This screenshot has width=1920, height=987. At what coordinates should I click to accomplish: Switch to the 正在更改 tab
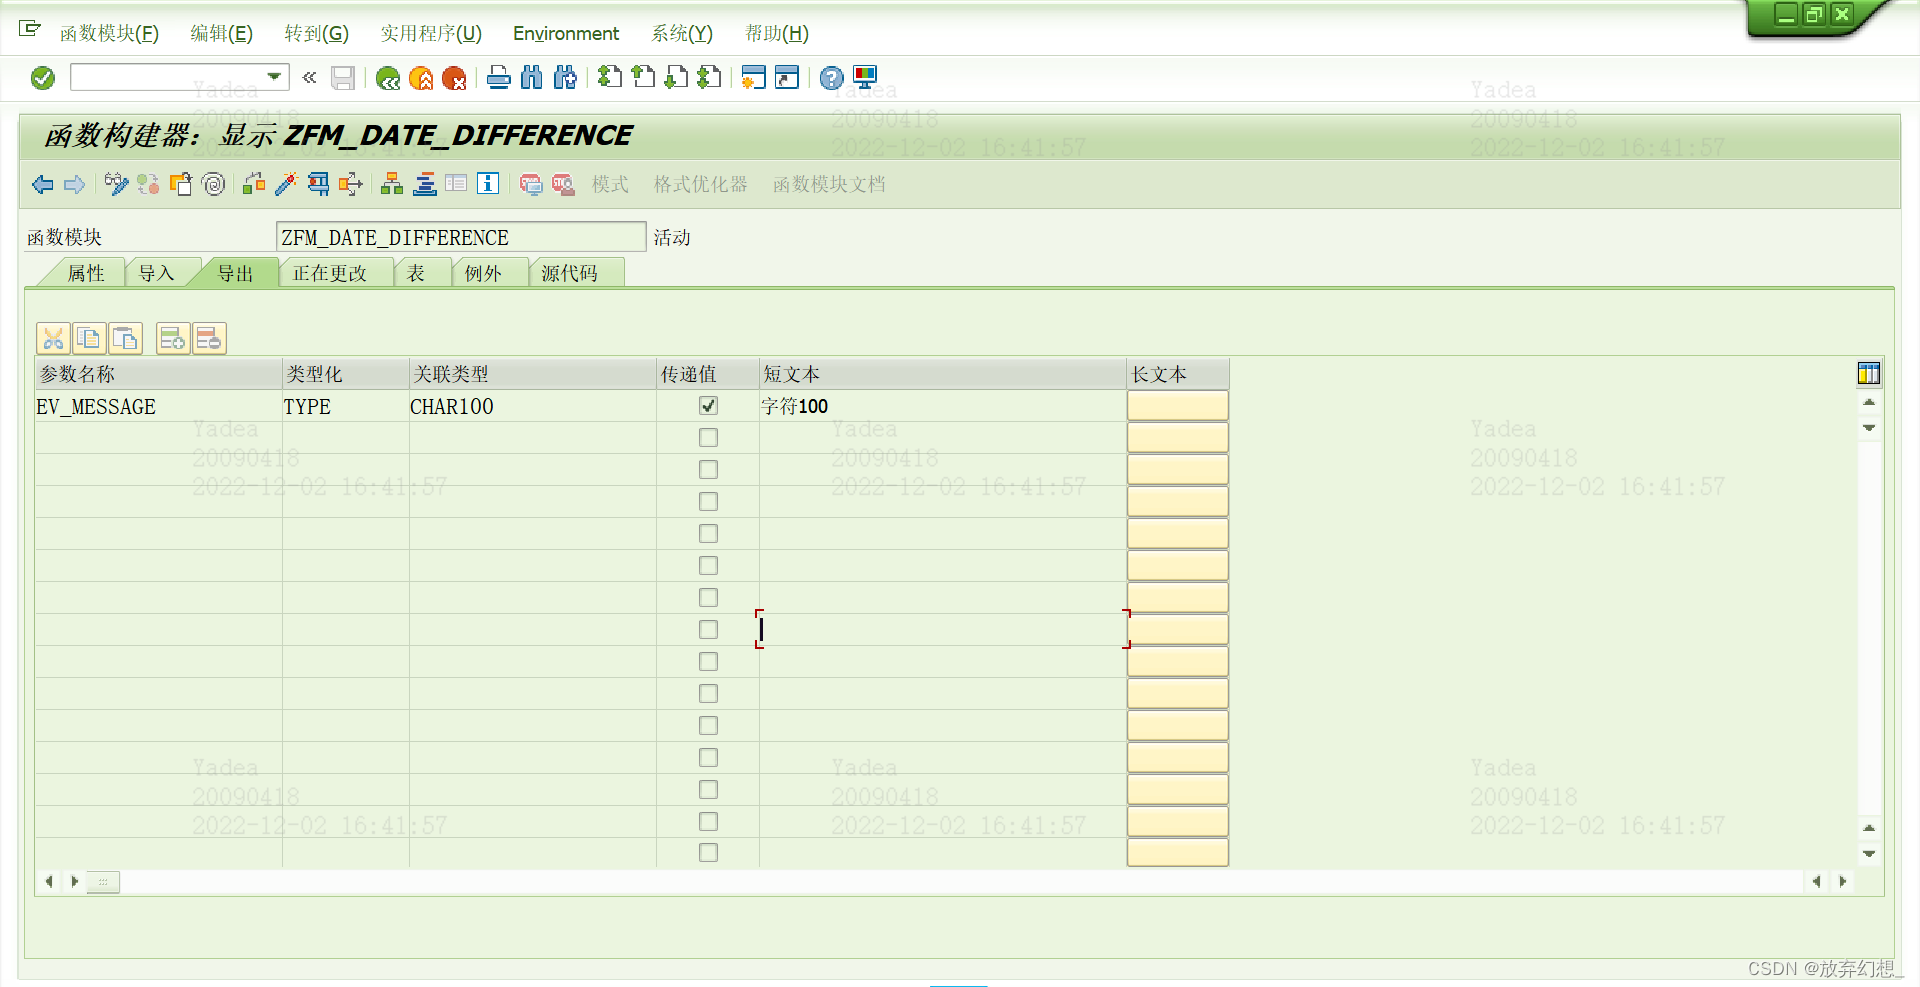[x=330, y=273]
